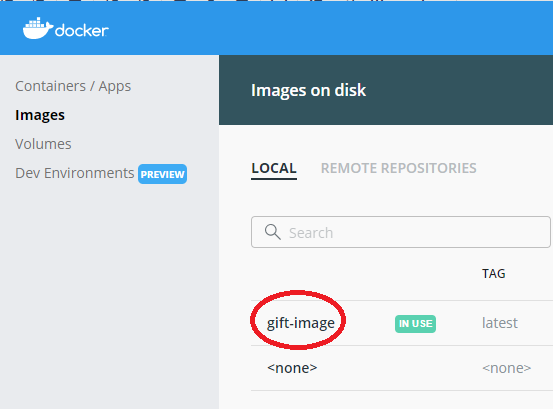Switch to the LOCAL tab
The image size is (554, 410).
tap(274, 168)
